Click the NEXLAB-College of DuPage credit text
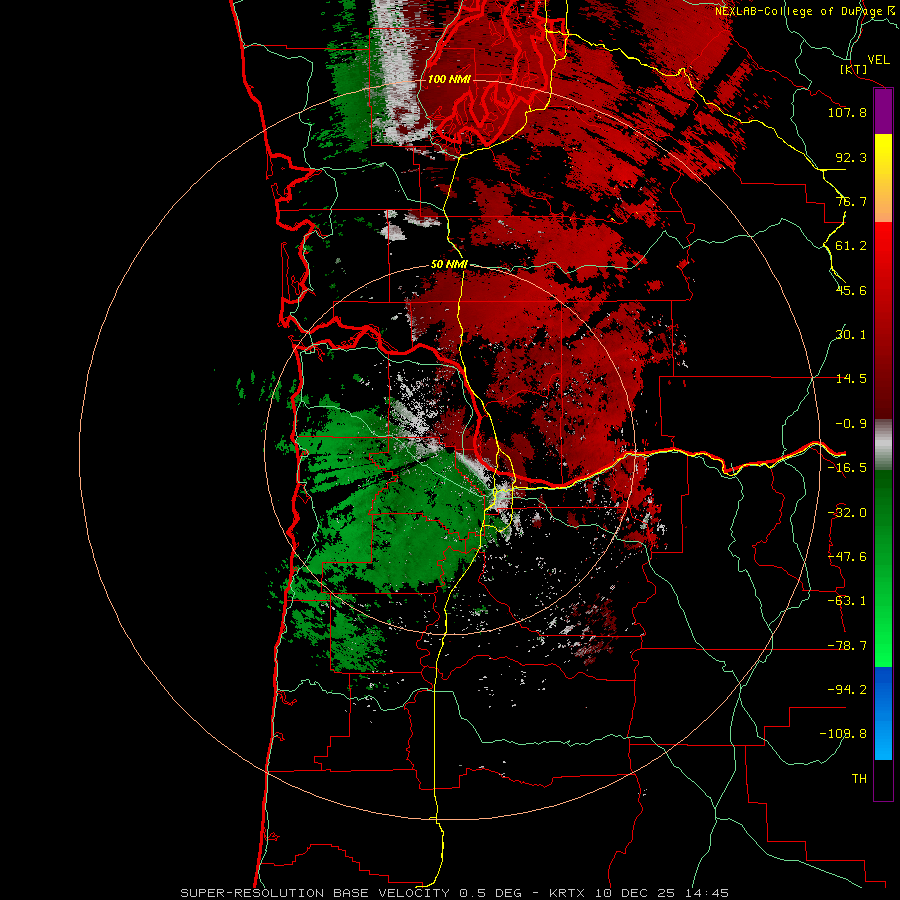Viewport: 900px width, 900px height. click(798, 11)
